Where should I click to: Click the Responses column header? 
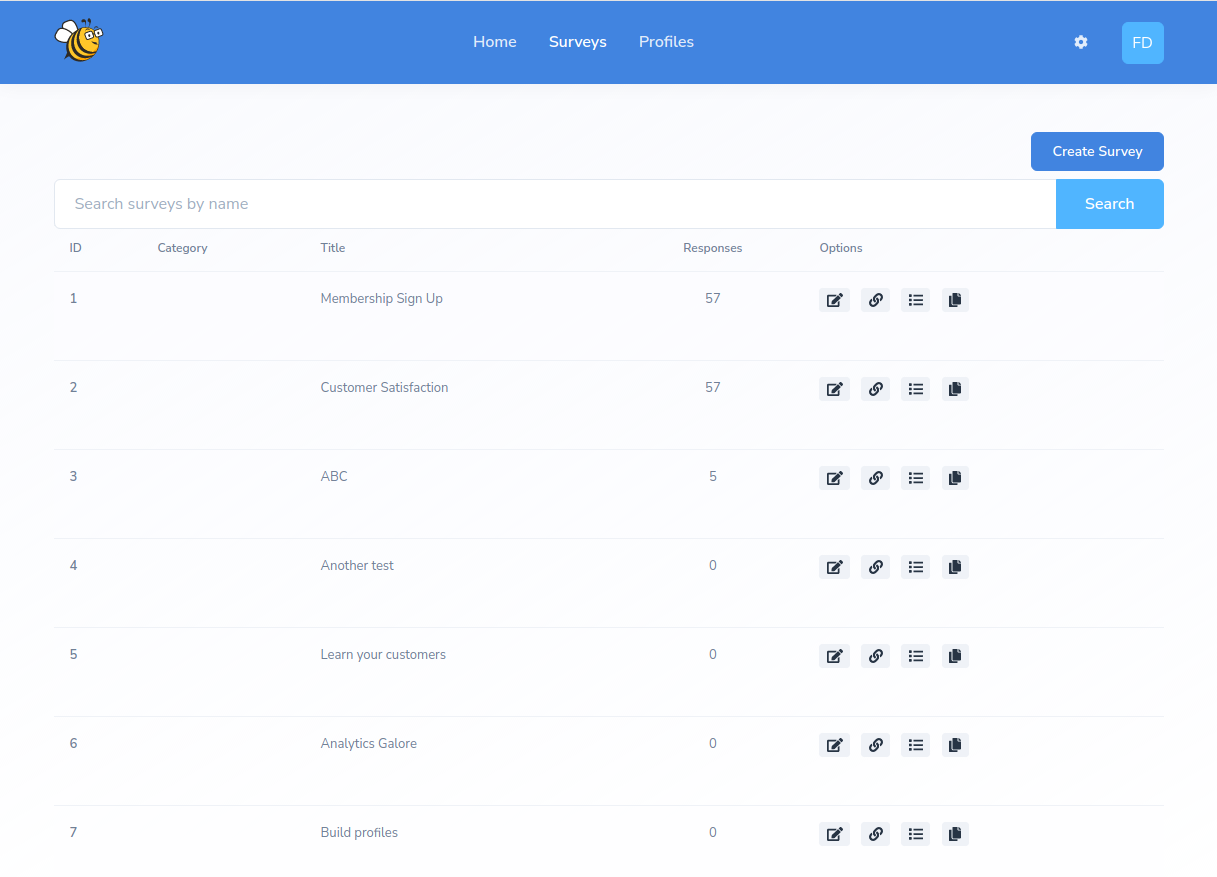coord(713,248)
